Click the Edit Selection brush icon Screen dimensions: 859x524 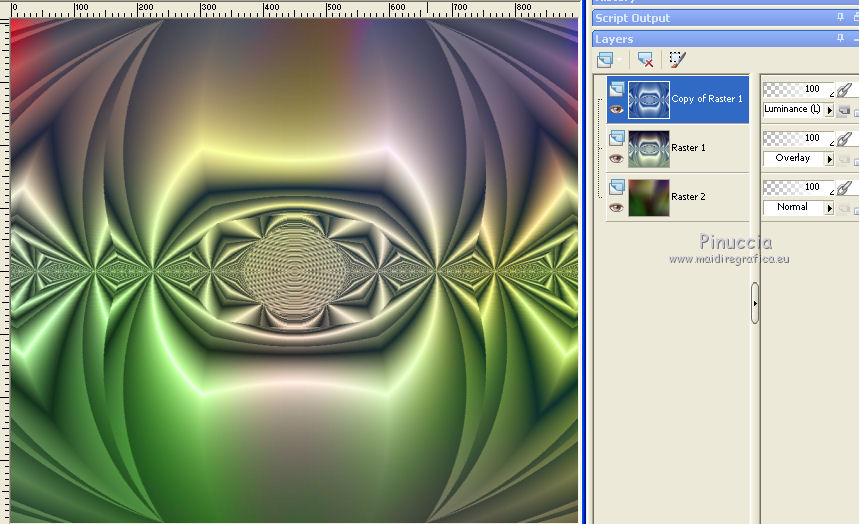[x=677, y=59]
